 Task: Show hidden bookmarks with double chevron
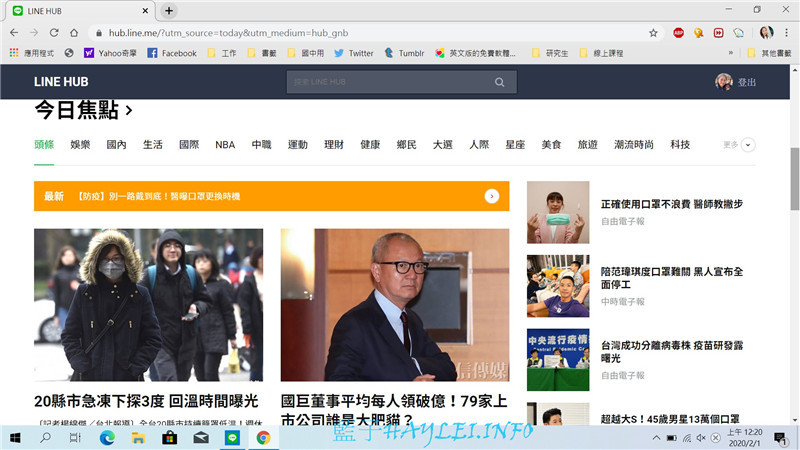point(731,53)
